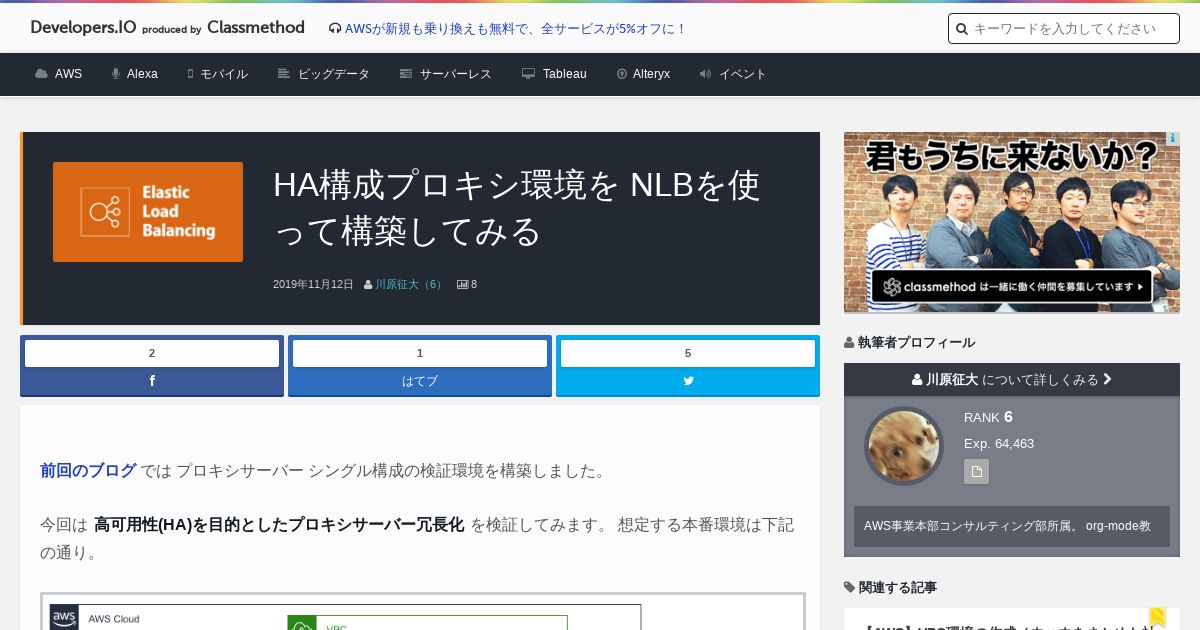This screenshot has width=1200, height=630.
Task: Share the article on Facebook
Action: pos(152,381)
